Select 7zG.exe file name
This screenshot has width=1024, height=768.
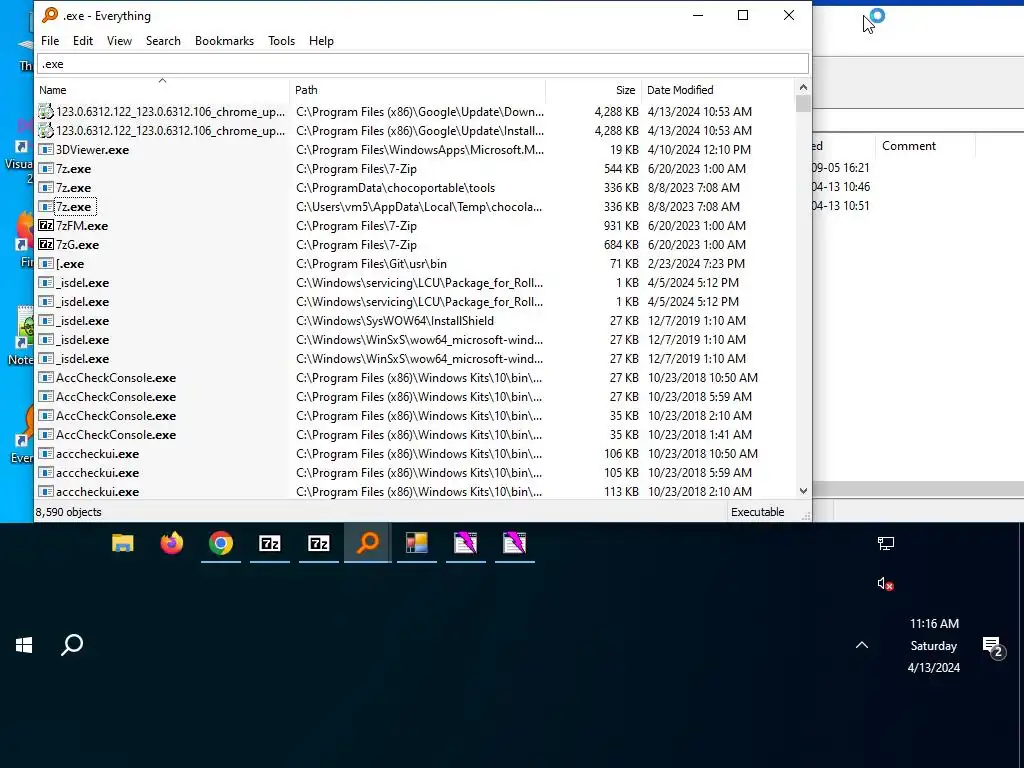coord(77,245)
